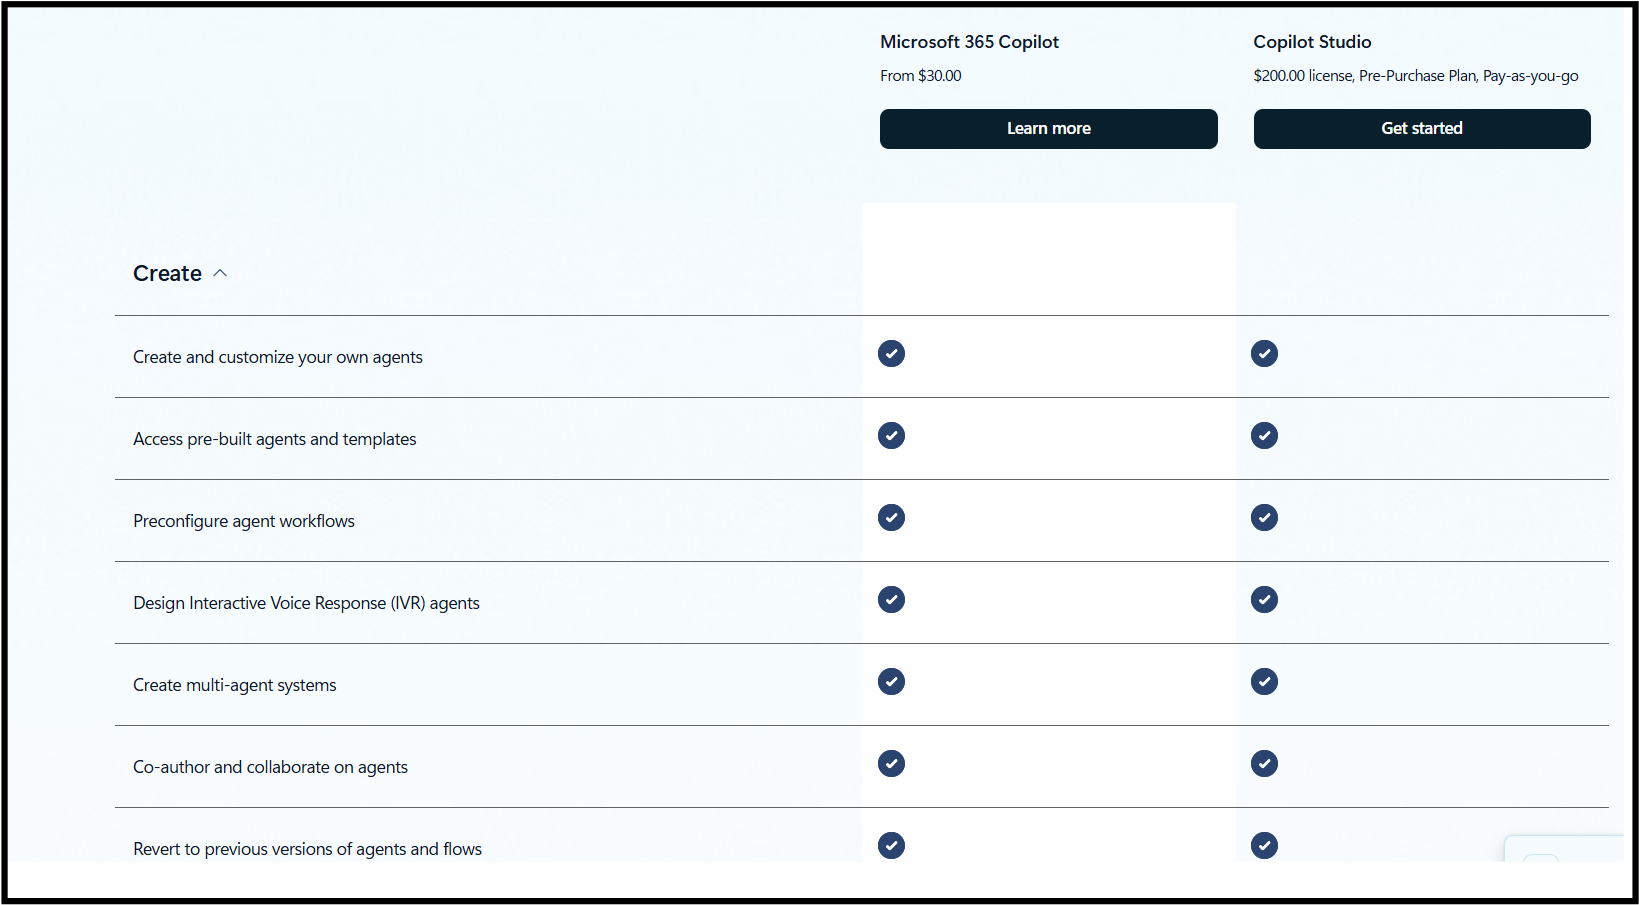Click 'Create and customize your own agents' text
Image resolution: width=1639 pixels, height=905 pixels.
pos(278,358)
